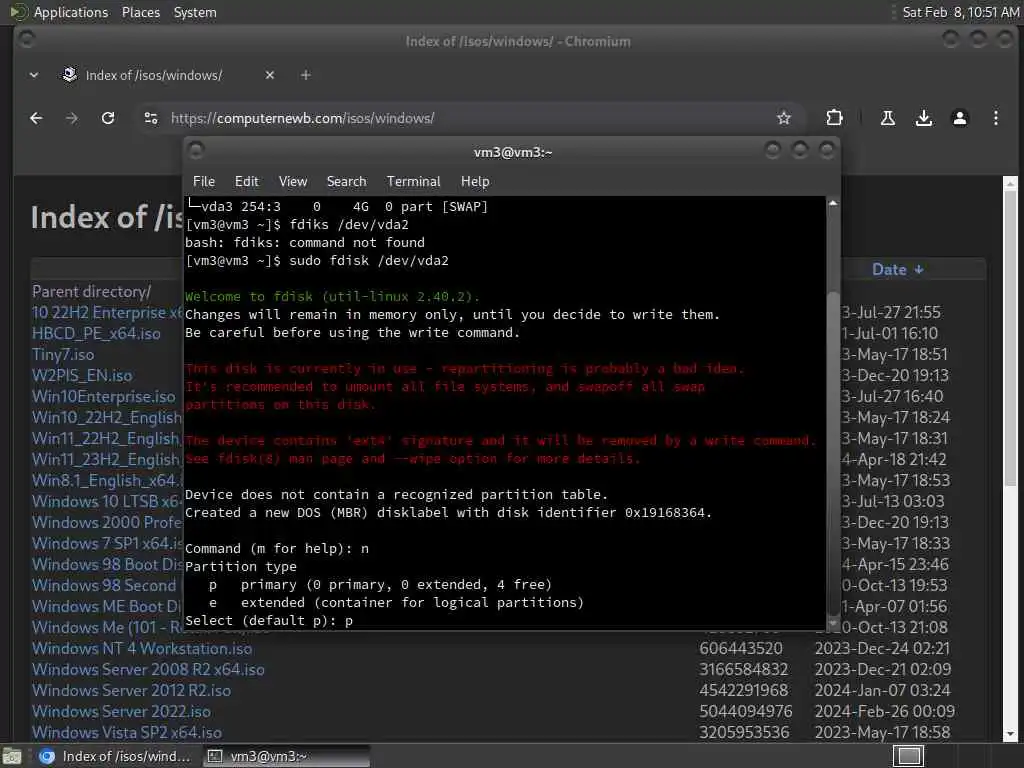Open the Windows 98 Boot Disk link
1024x768 pixels.
tap(107, 564)
